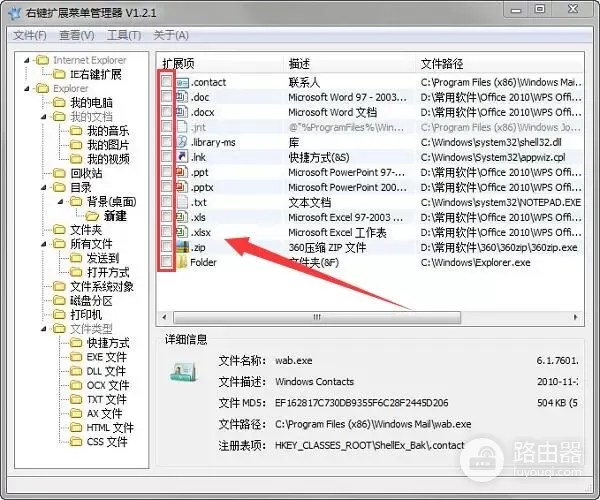Click the 回收站 folder icon
The height and width of the screenshot is (500, 600).
[59, 173]
